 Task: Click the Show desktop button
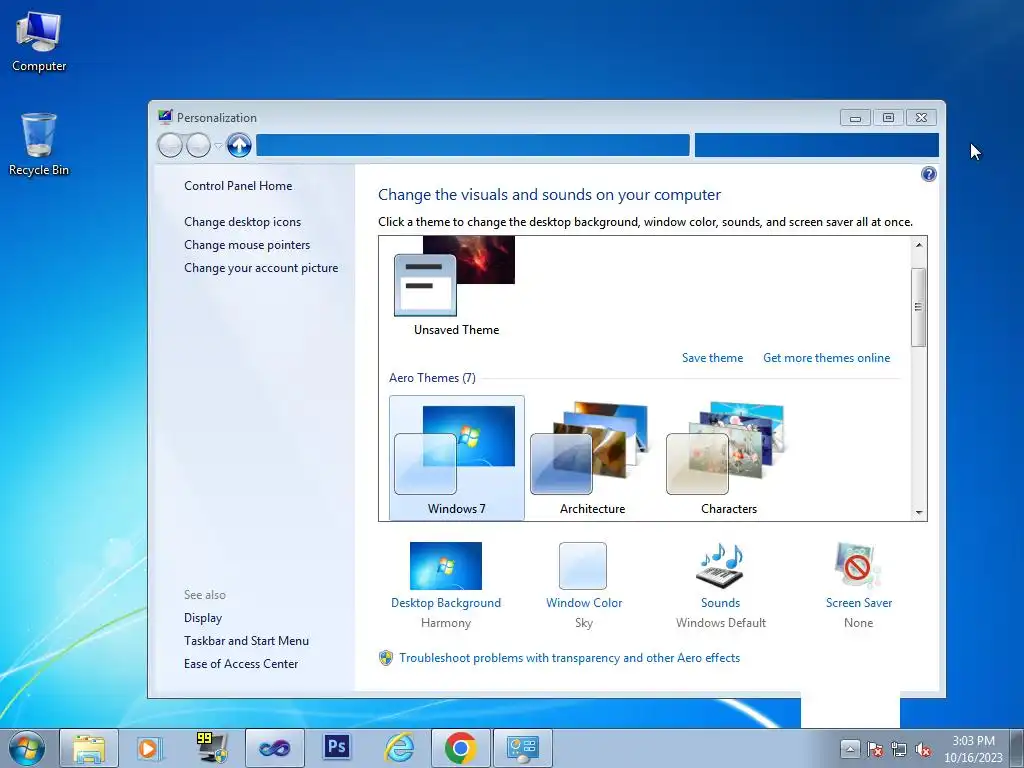tap(1017, 748)
